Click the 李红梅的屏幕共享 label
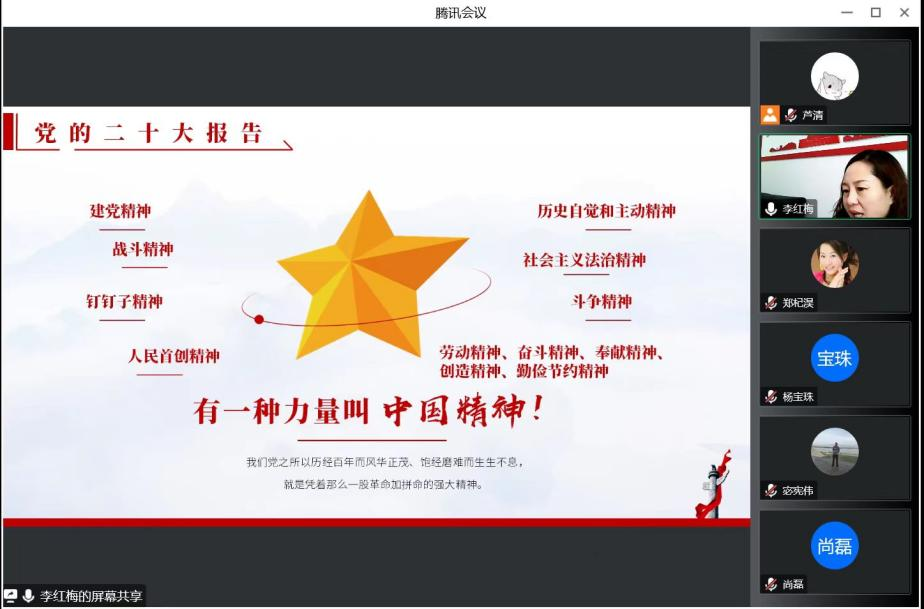This screenshot has height=609, width=924. pyautogui.click(x=91, y=596)
